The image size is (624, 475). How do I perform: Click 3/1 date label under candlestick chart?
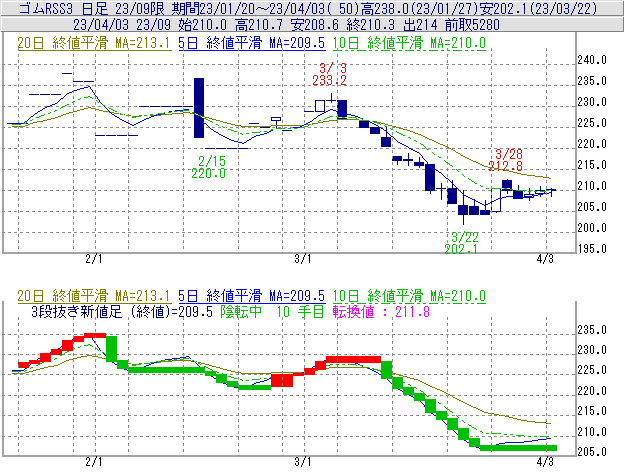coord(303,259)
